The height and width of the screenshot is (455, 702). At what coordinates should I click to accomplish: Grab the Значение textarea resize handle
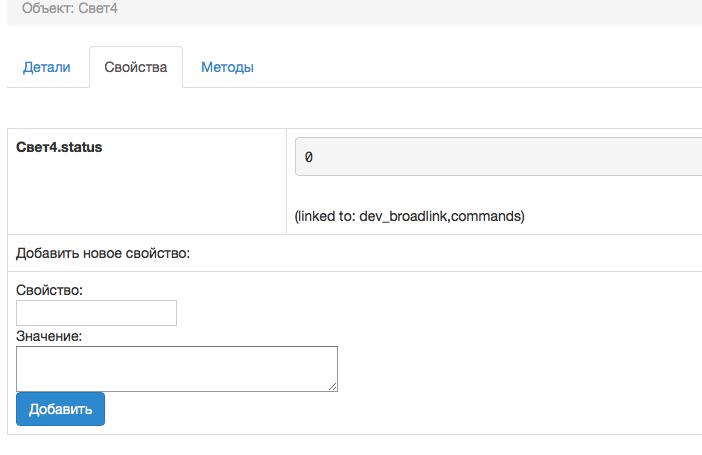(333, 386)
